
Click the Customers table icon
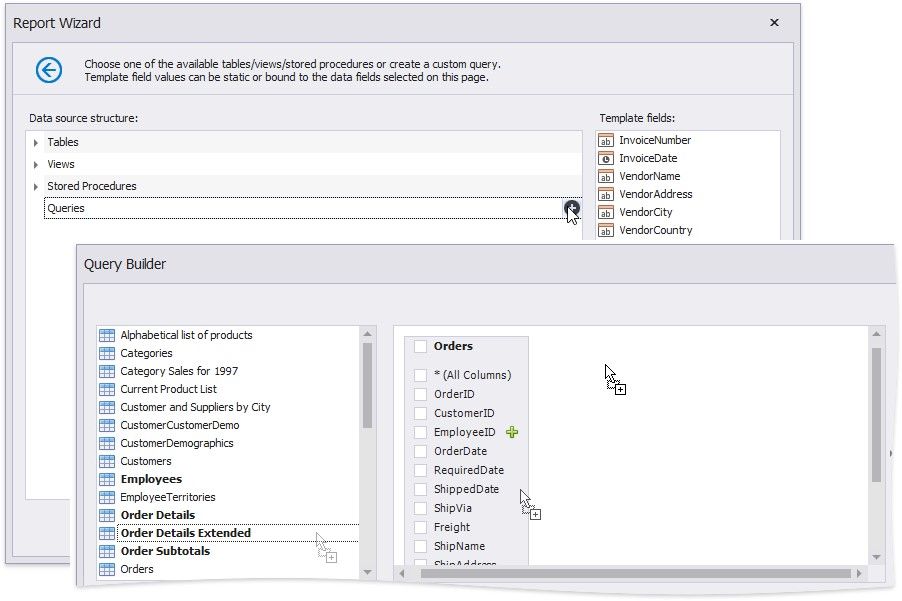[107, 461]
